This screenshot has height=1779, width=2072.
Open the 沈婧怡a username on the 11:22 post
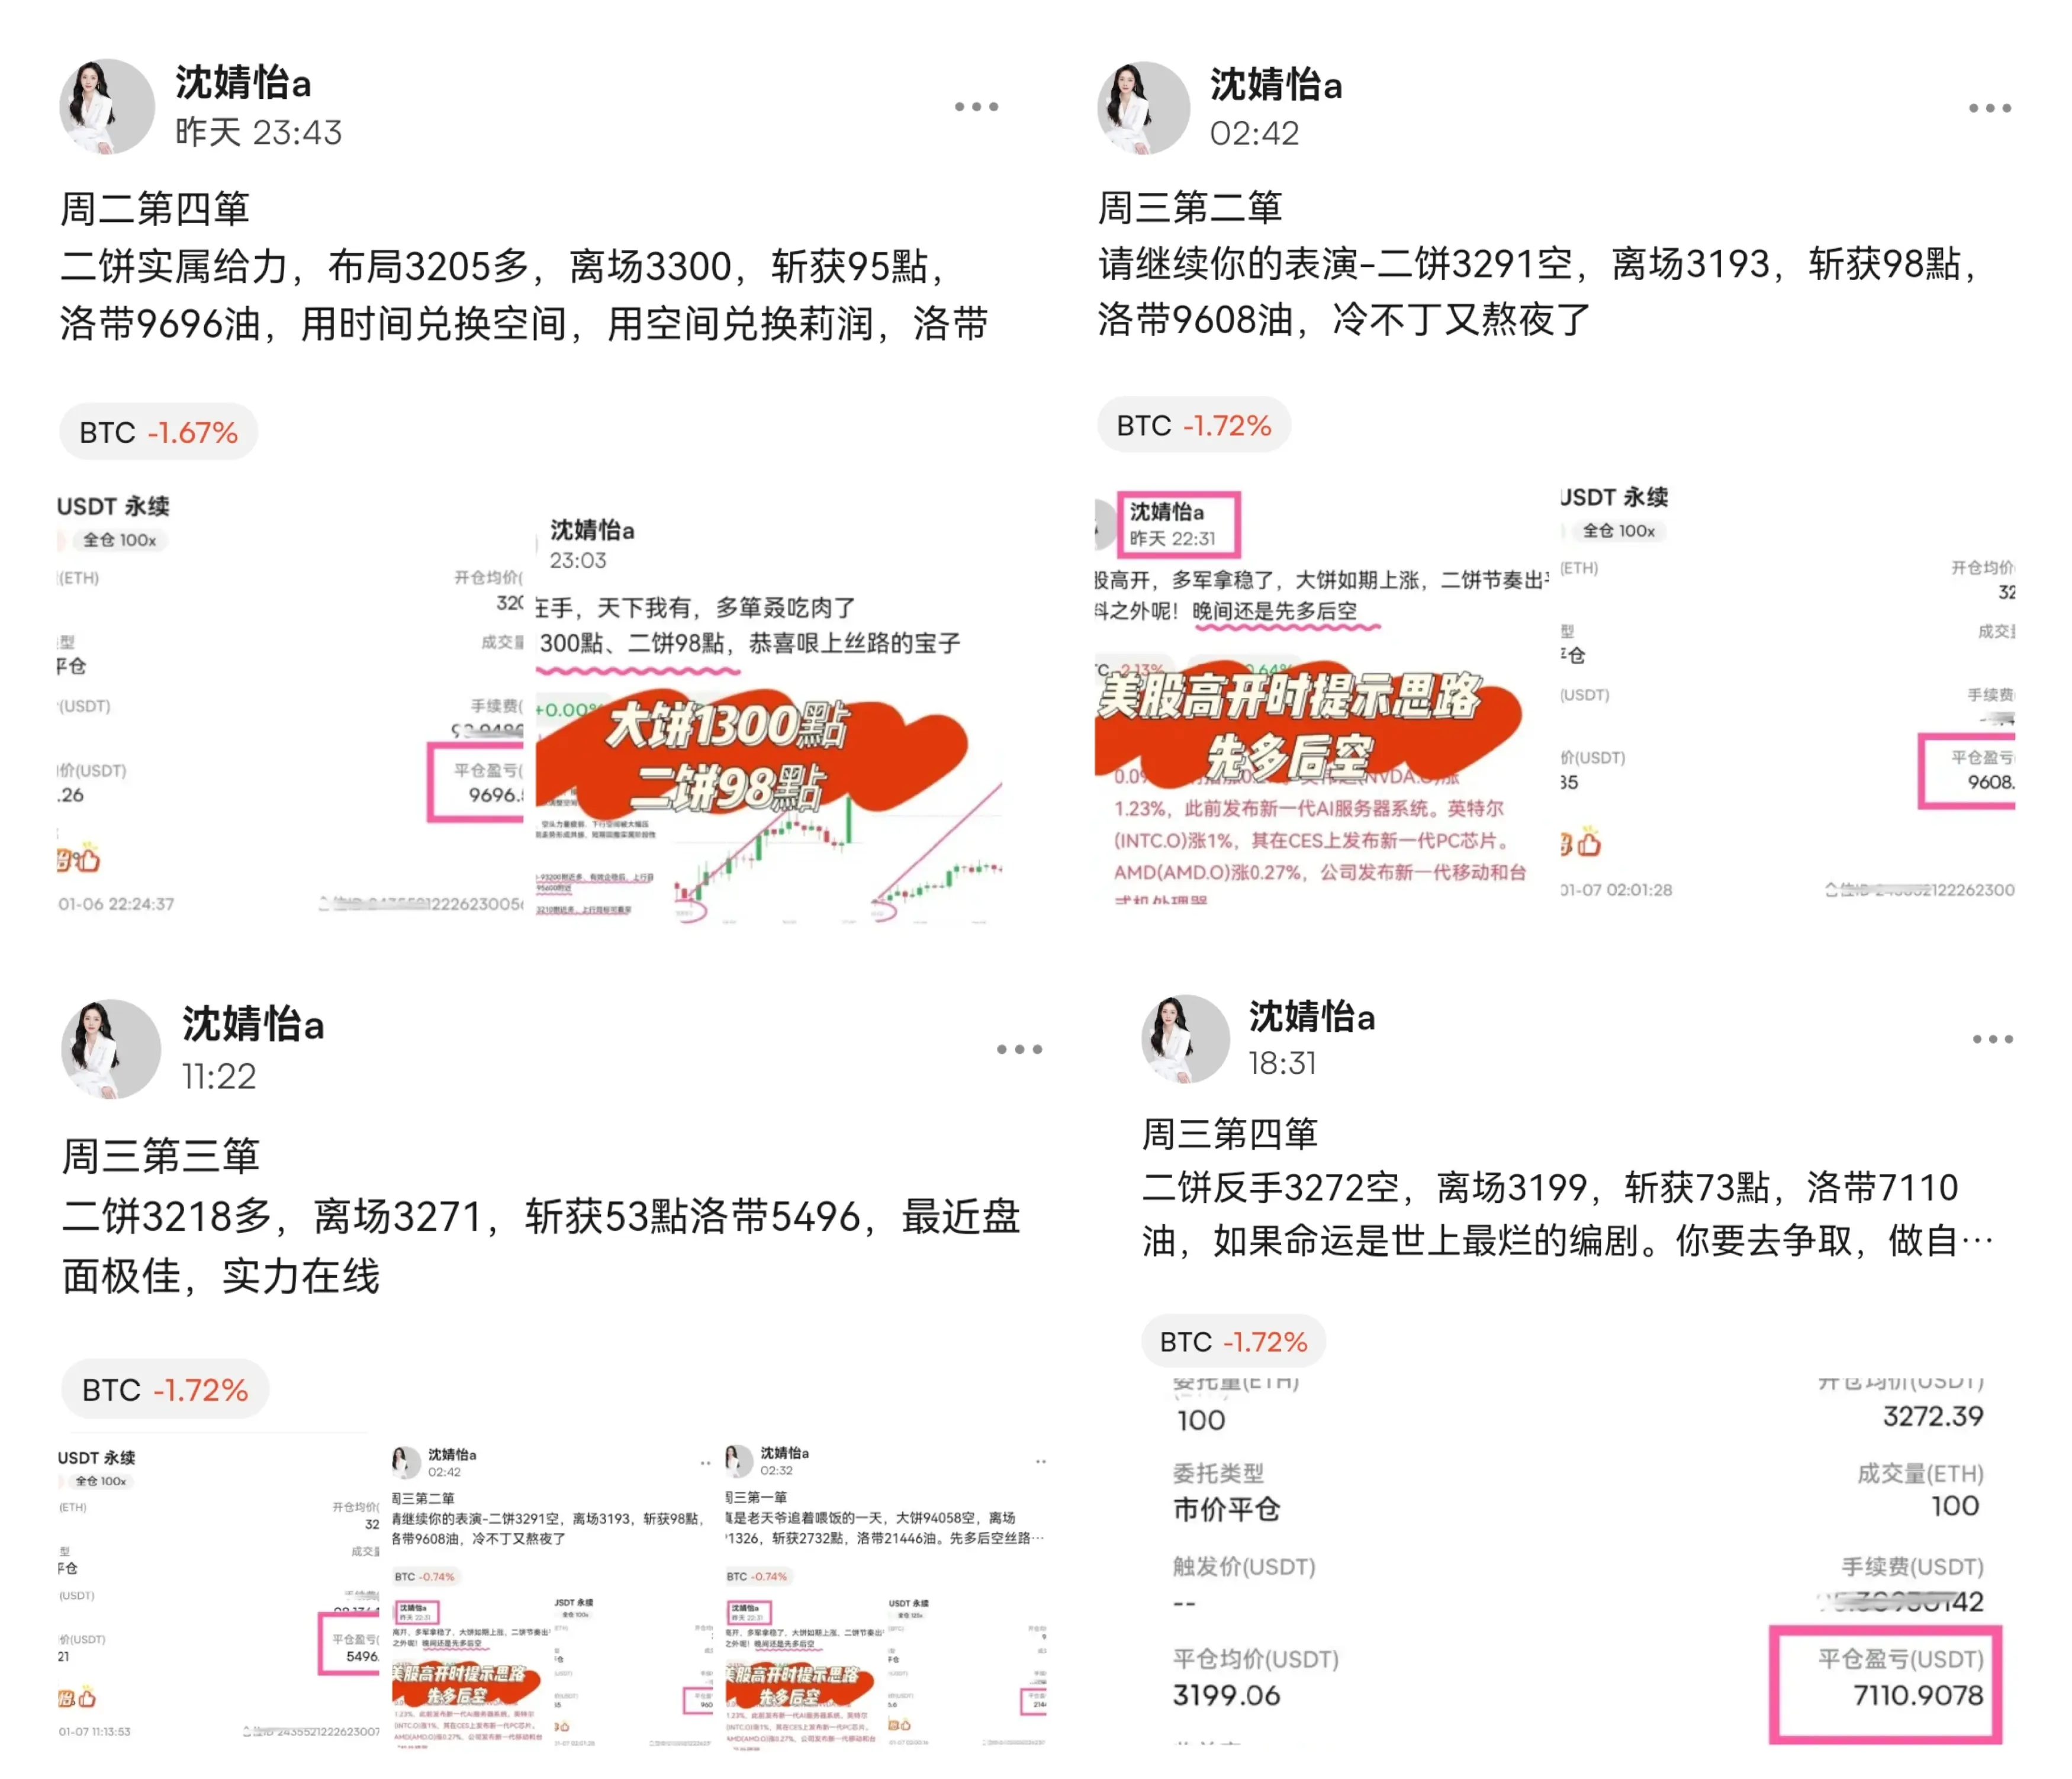tap(253, 1025)
